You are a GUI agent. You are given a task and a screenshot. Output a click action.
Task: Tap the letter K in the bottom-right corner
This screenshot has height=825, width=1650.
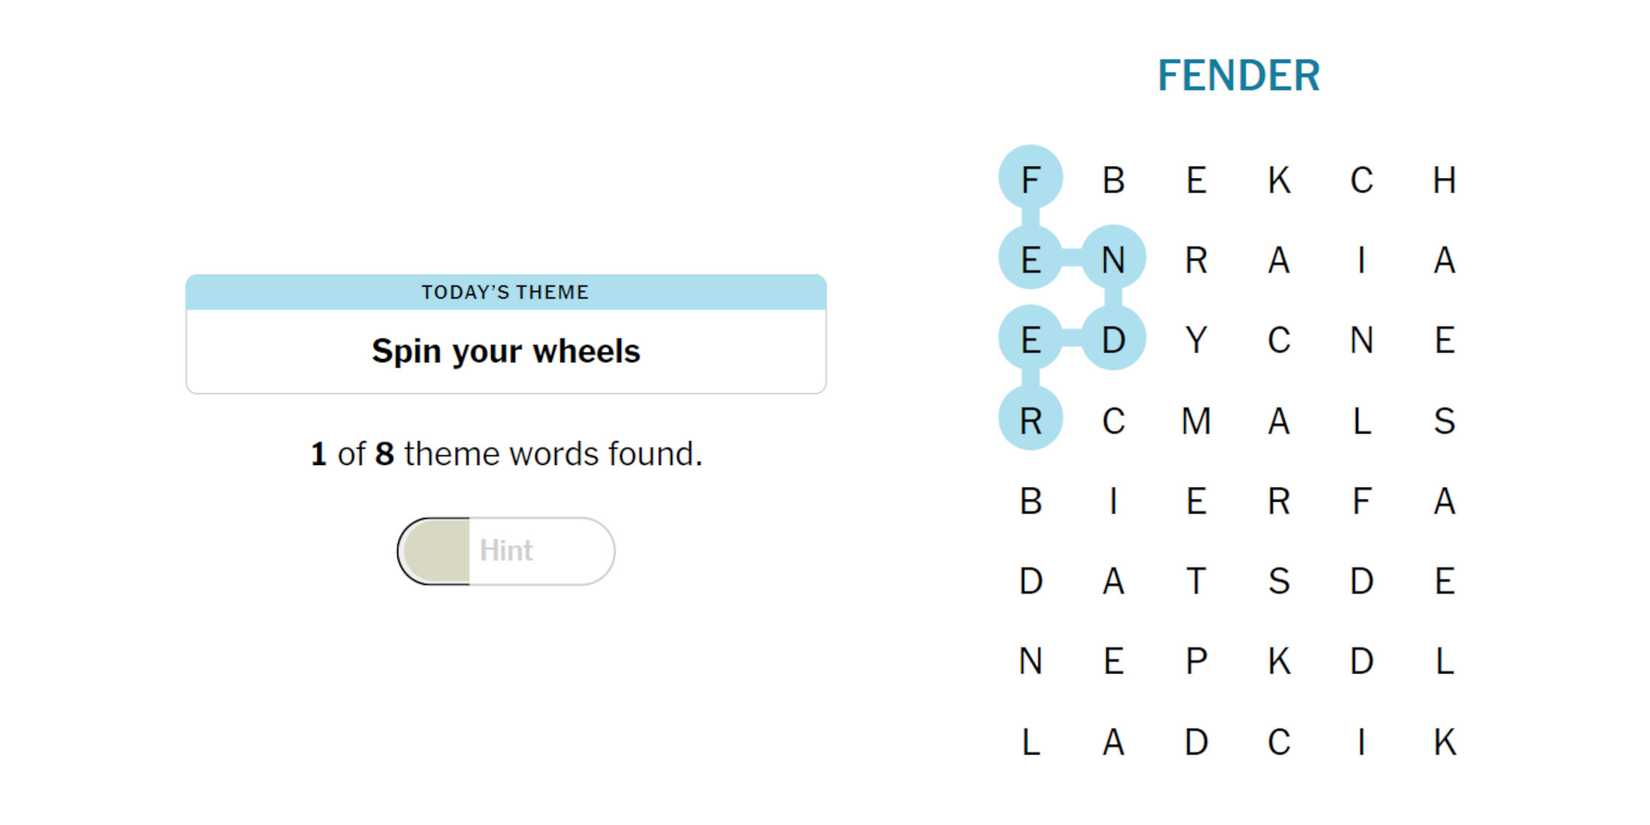click(1444, 742)
